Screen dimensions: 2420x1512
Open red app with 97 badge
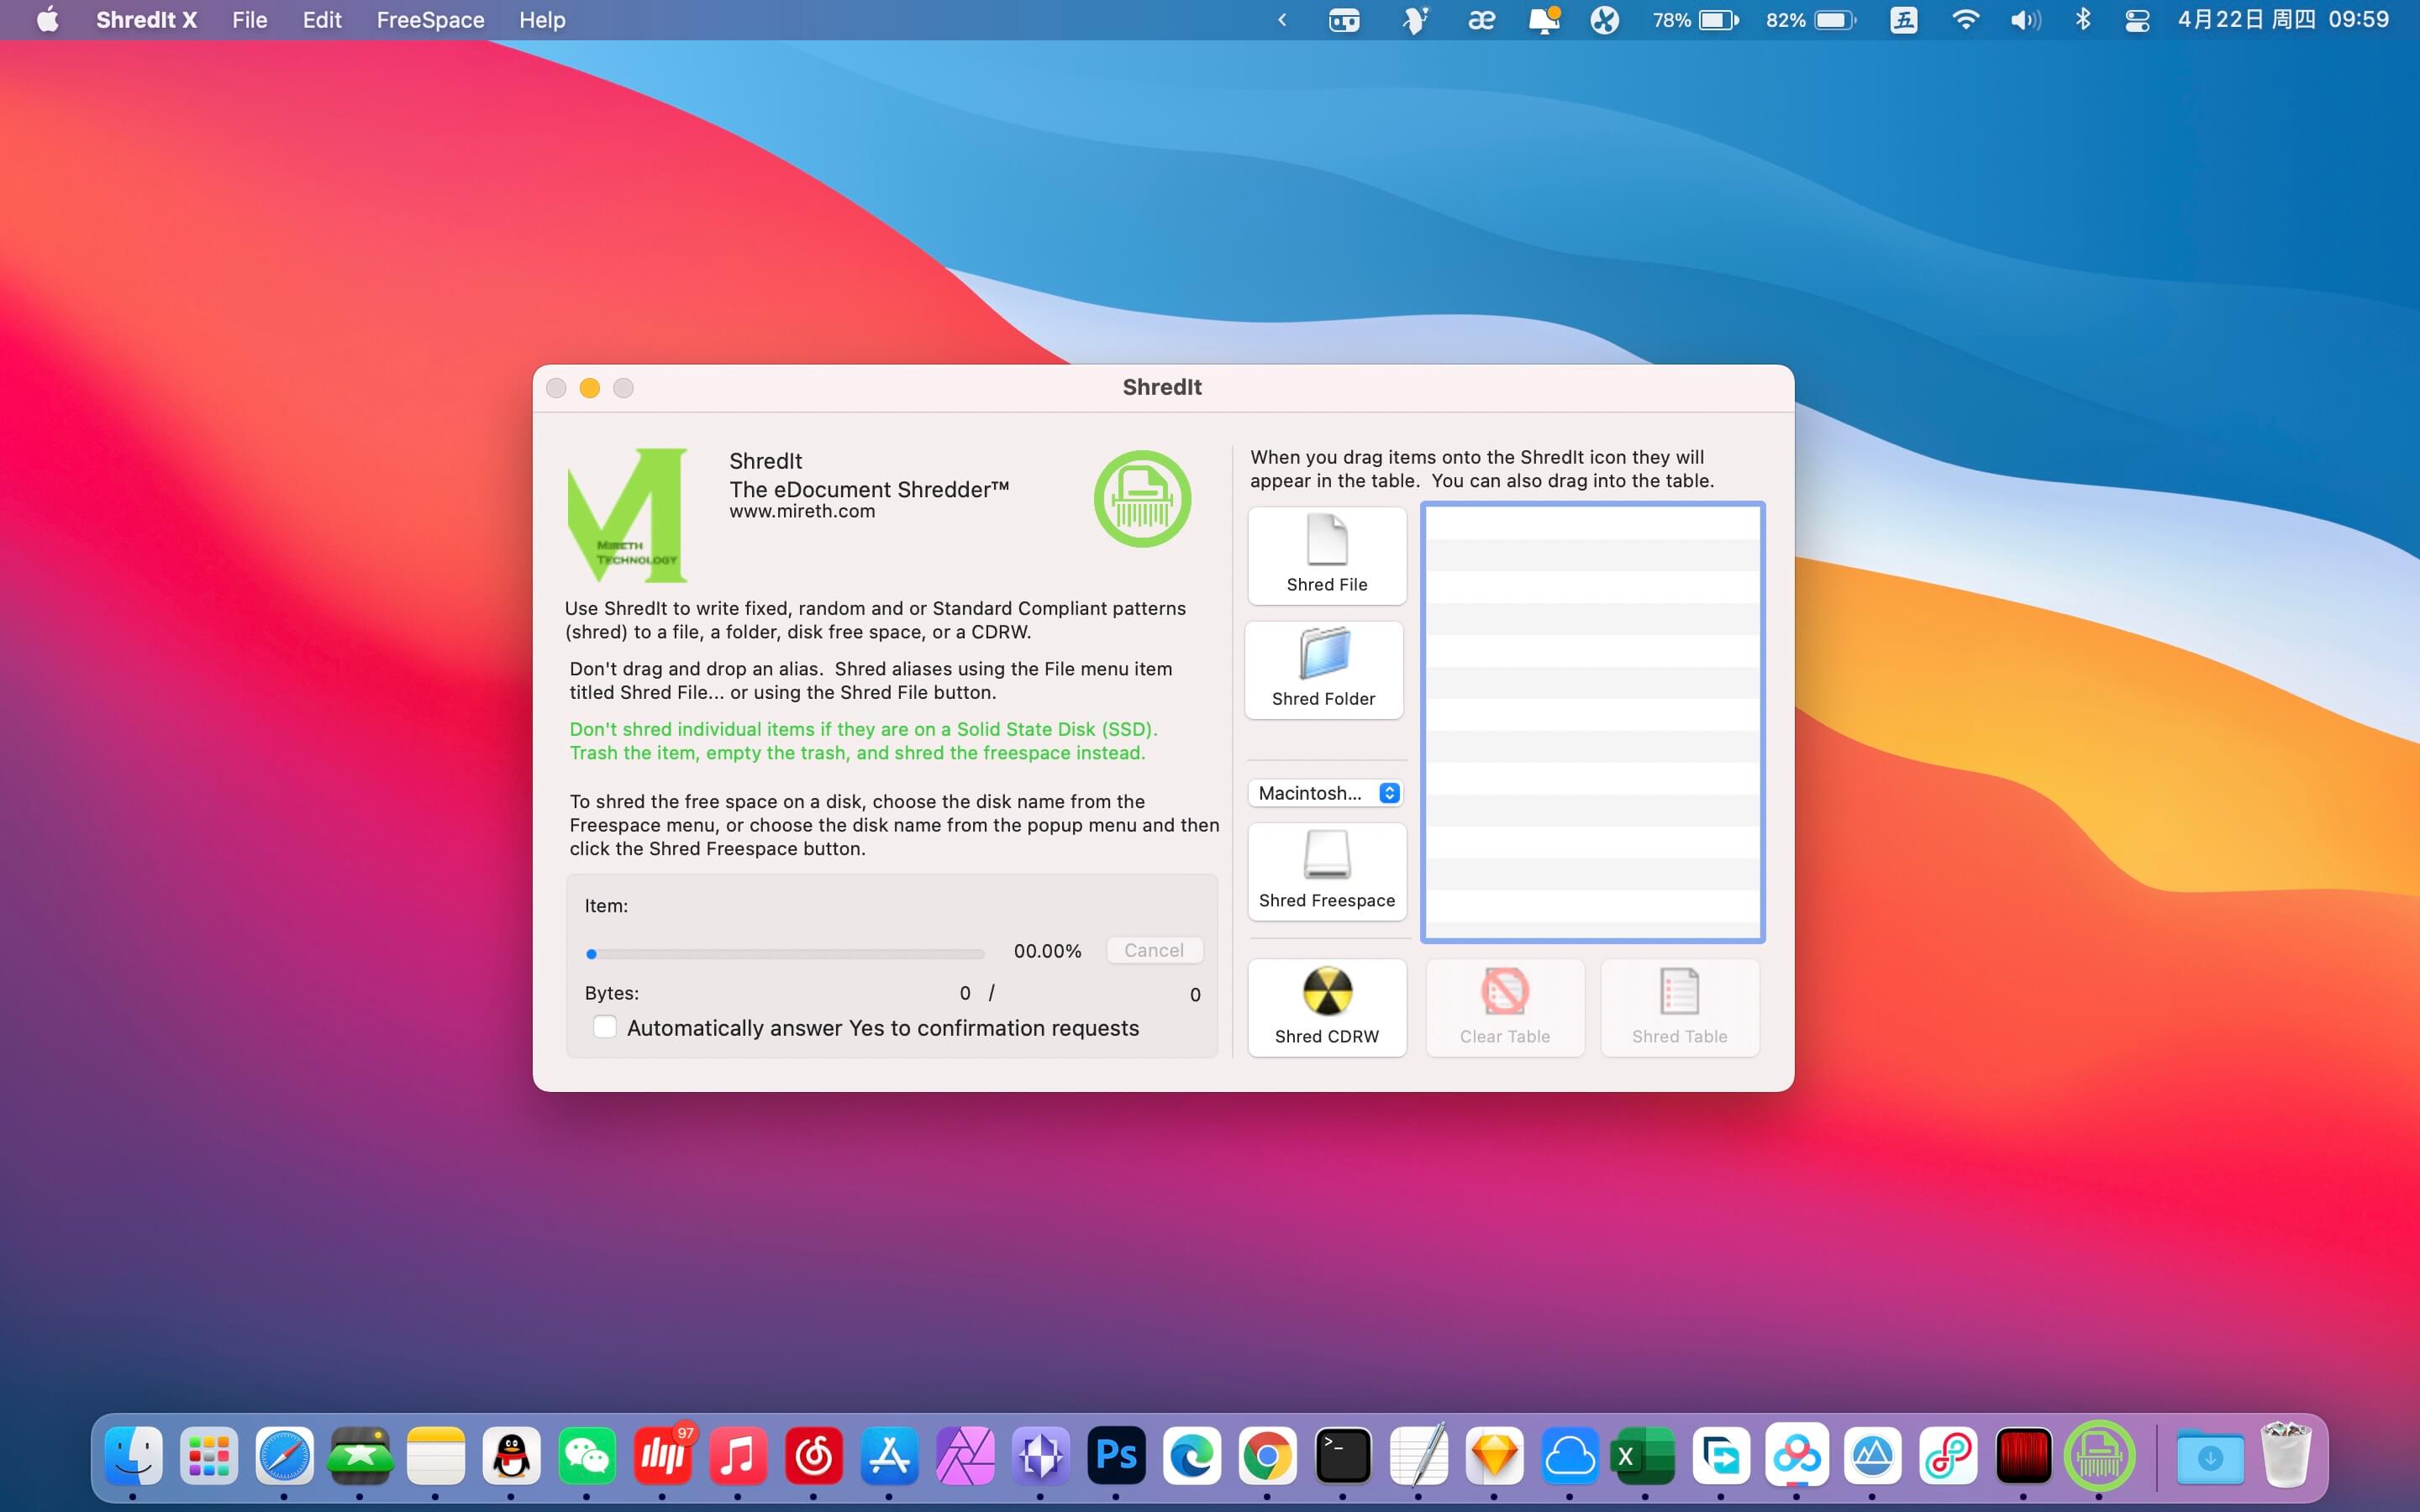[x=662, y=1455]
